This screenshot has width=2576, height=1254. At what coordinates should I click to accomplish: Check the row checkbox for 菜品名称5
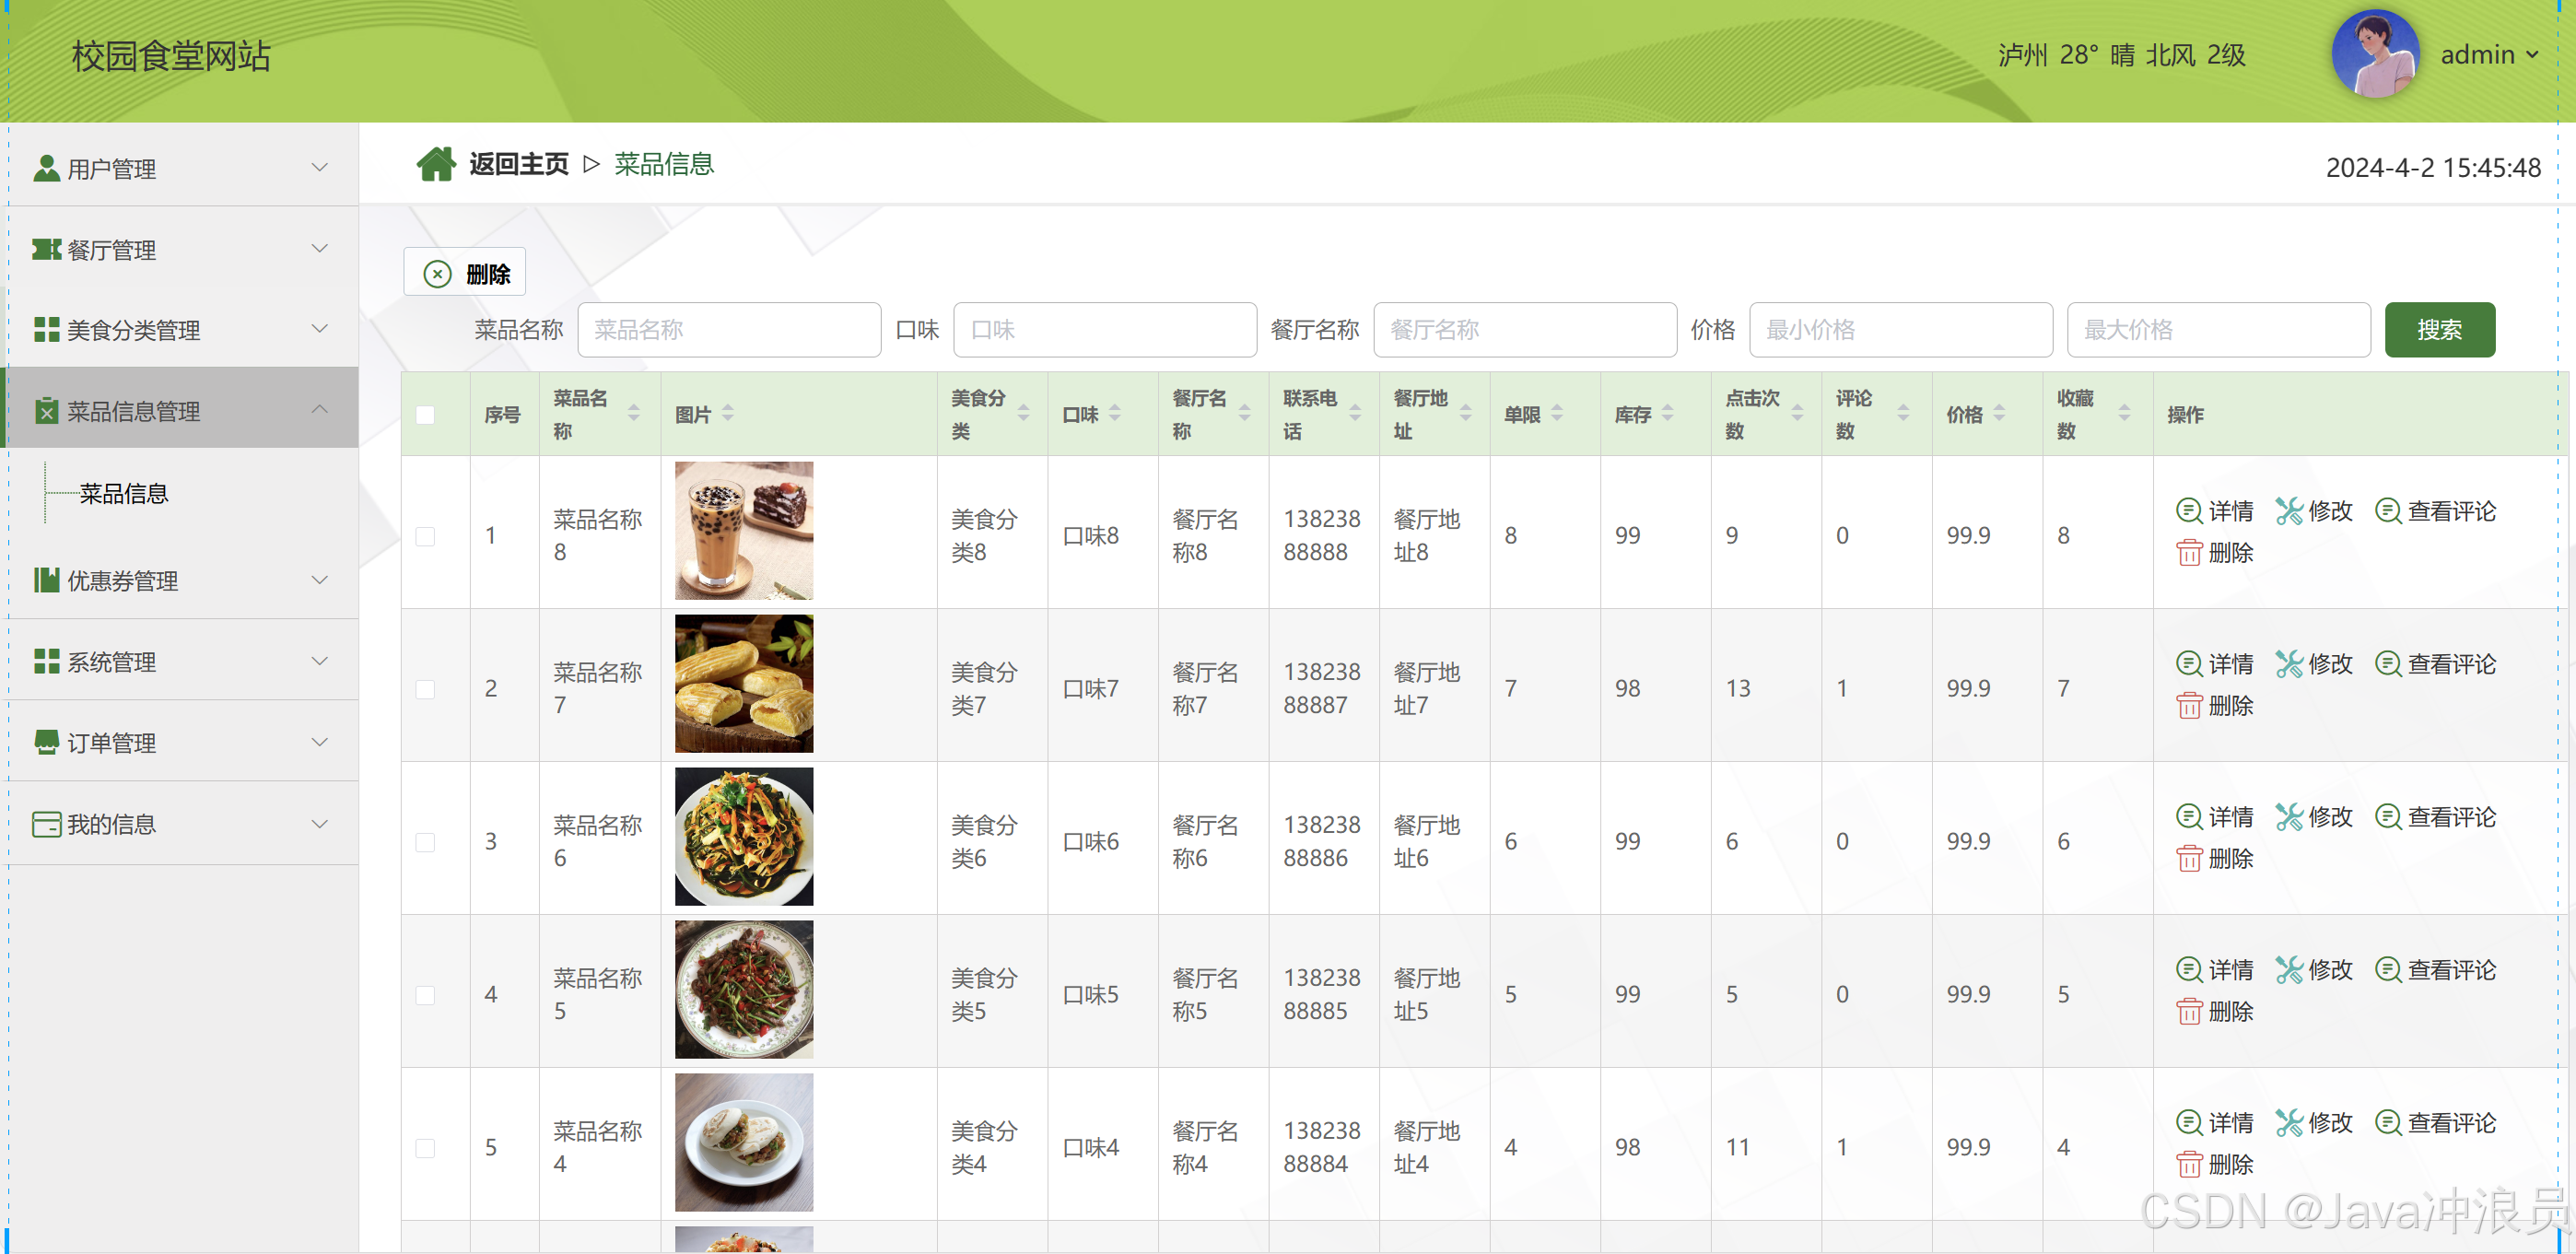click(425, 995)
